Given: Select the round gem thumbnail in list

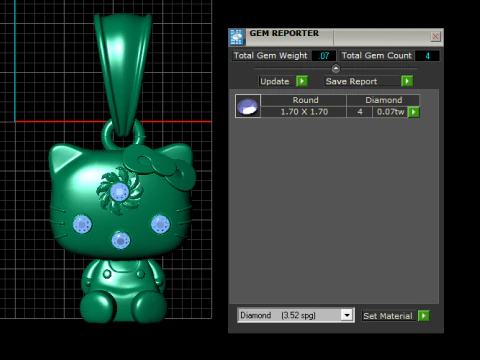Looking at the screenshot, I should [248, 106].
